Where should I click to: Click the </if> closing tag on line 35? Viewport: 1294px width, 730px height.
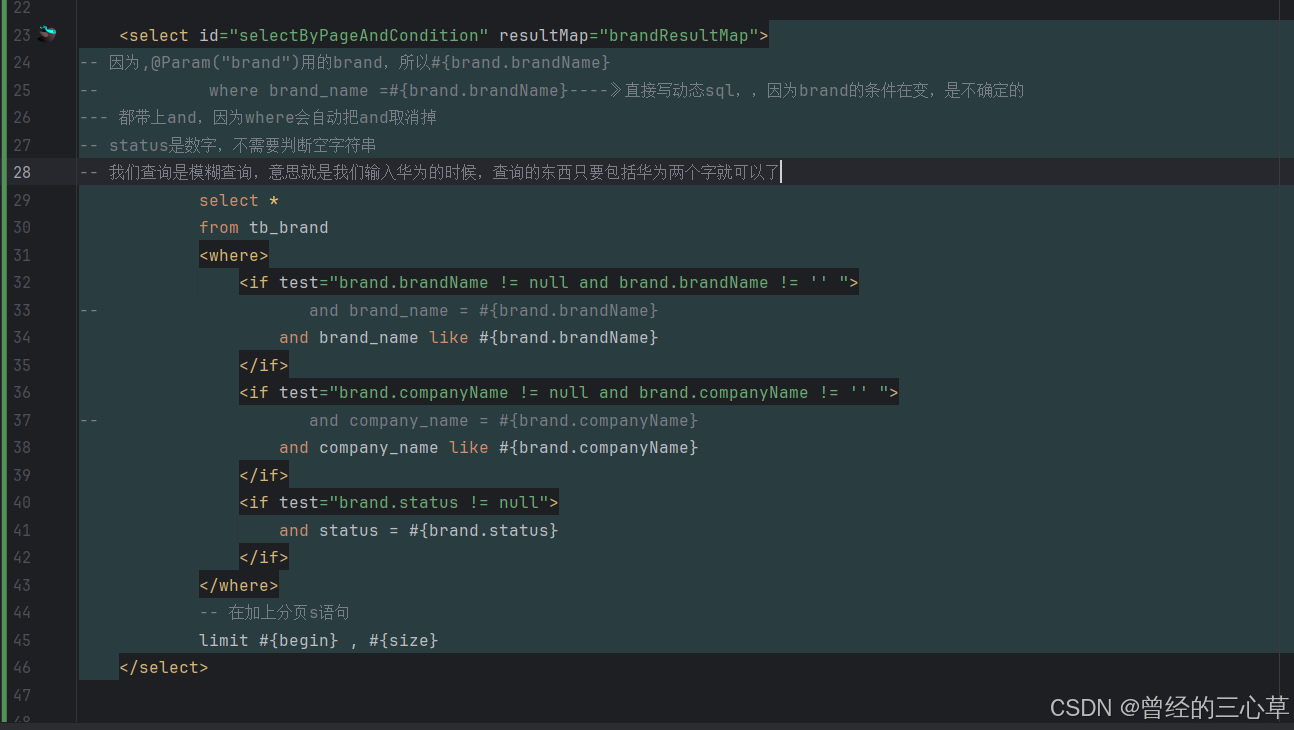(x=264, y=366)
